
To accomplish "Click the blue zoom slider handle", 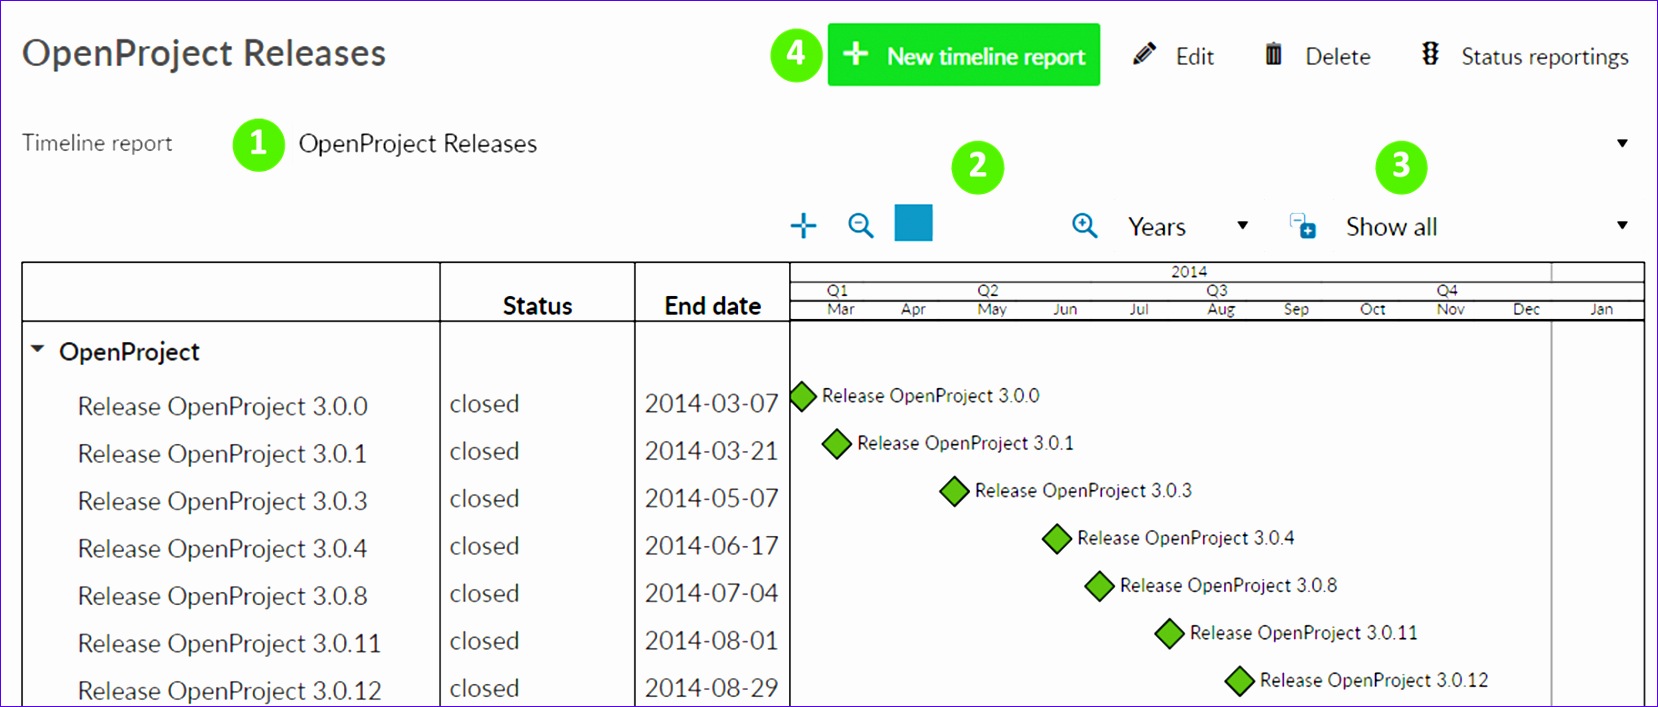I will coord(913,223).
